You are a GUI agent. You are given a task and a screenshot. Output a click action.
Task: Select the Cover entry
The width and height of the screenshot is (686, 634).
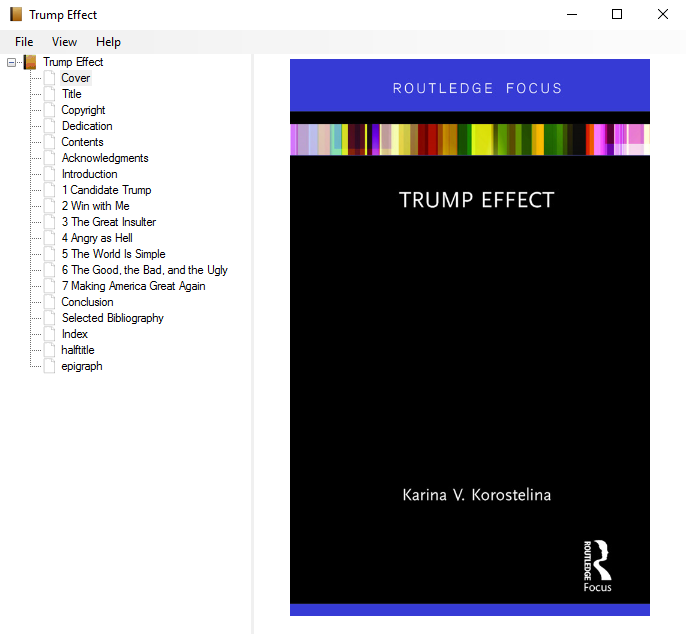[76, 78]
